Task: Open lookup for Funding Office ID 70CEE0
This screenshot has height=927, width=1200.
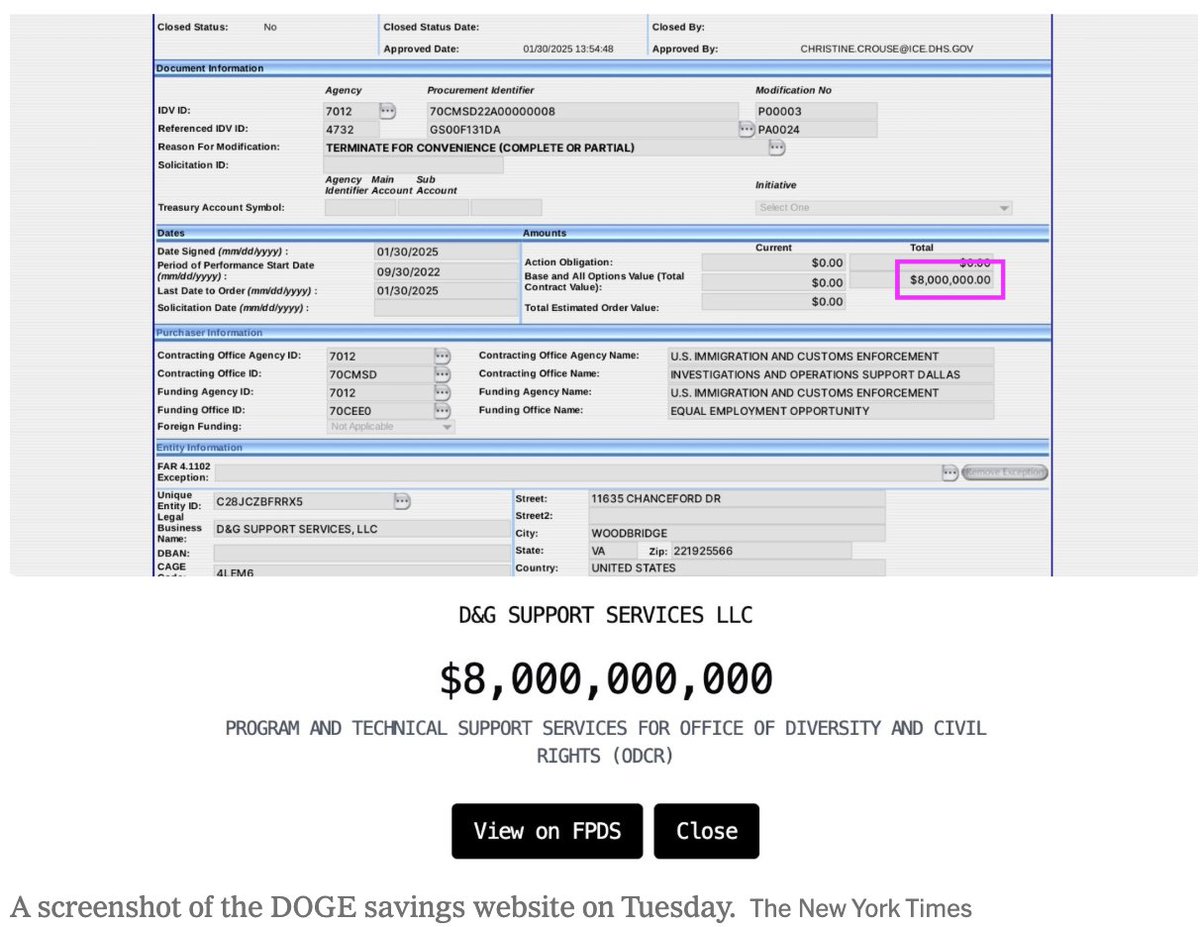Action: pos(442,410)
